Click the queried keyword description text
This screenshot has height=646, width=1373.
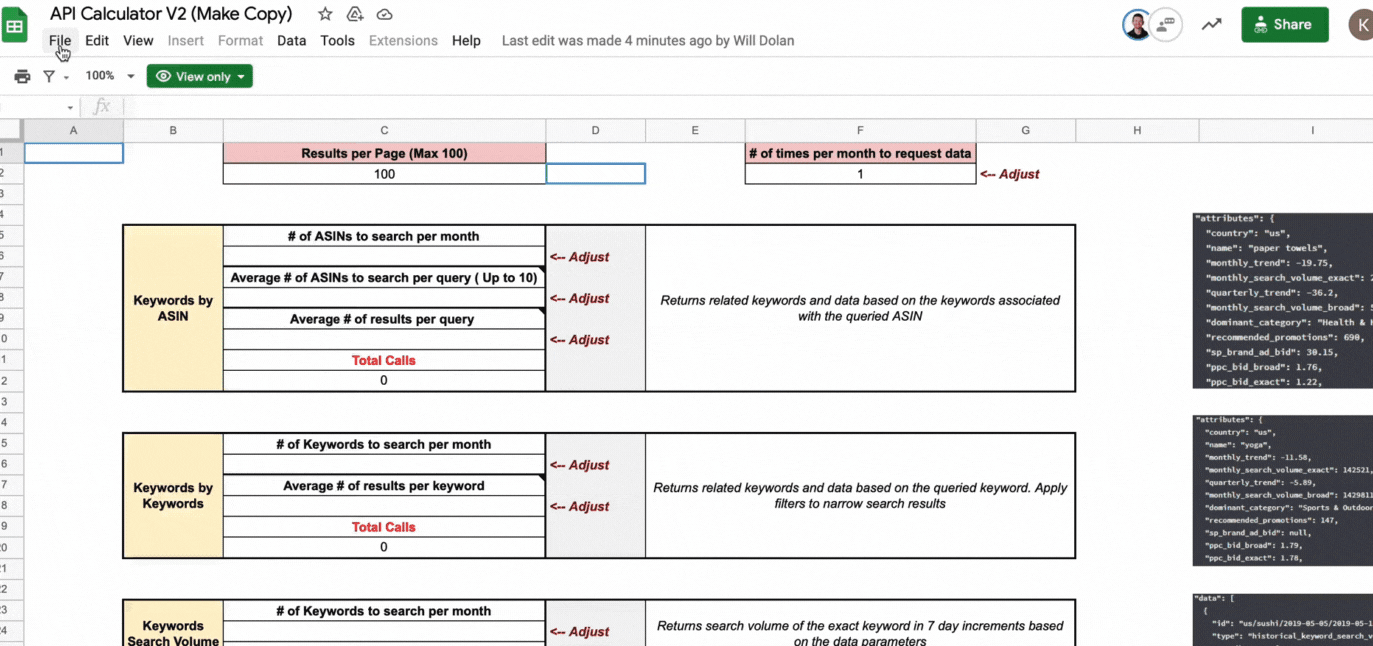(x=860, y=496)
